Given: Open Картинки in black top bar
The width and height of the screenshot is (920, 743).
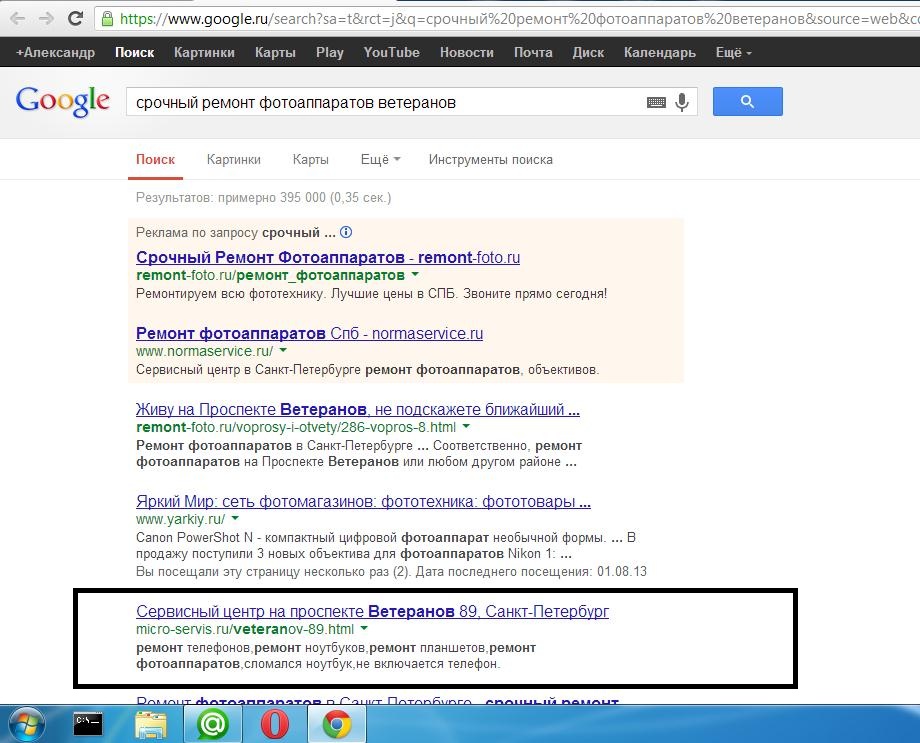Looking at the screenshot, I should [x=204, y=52].
